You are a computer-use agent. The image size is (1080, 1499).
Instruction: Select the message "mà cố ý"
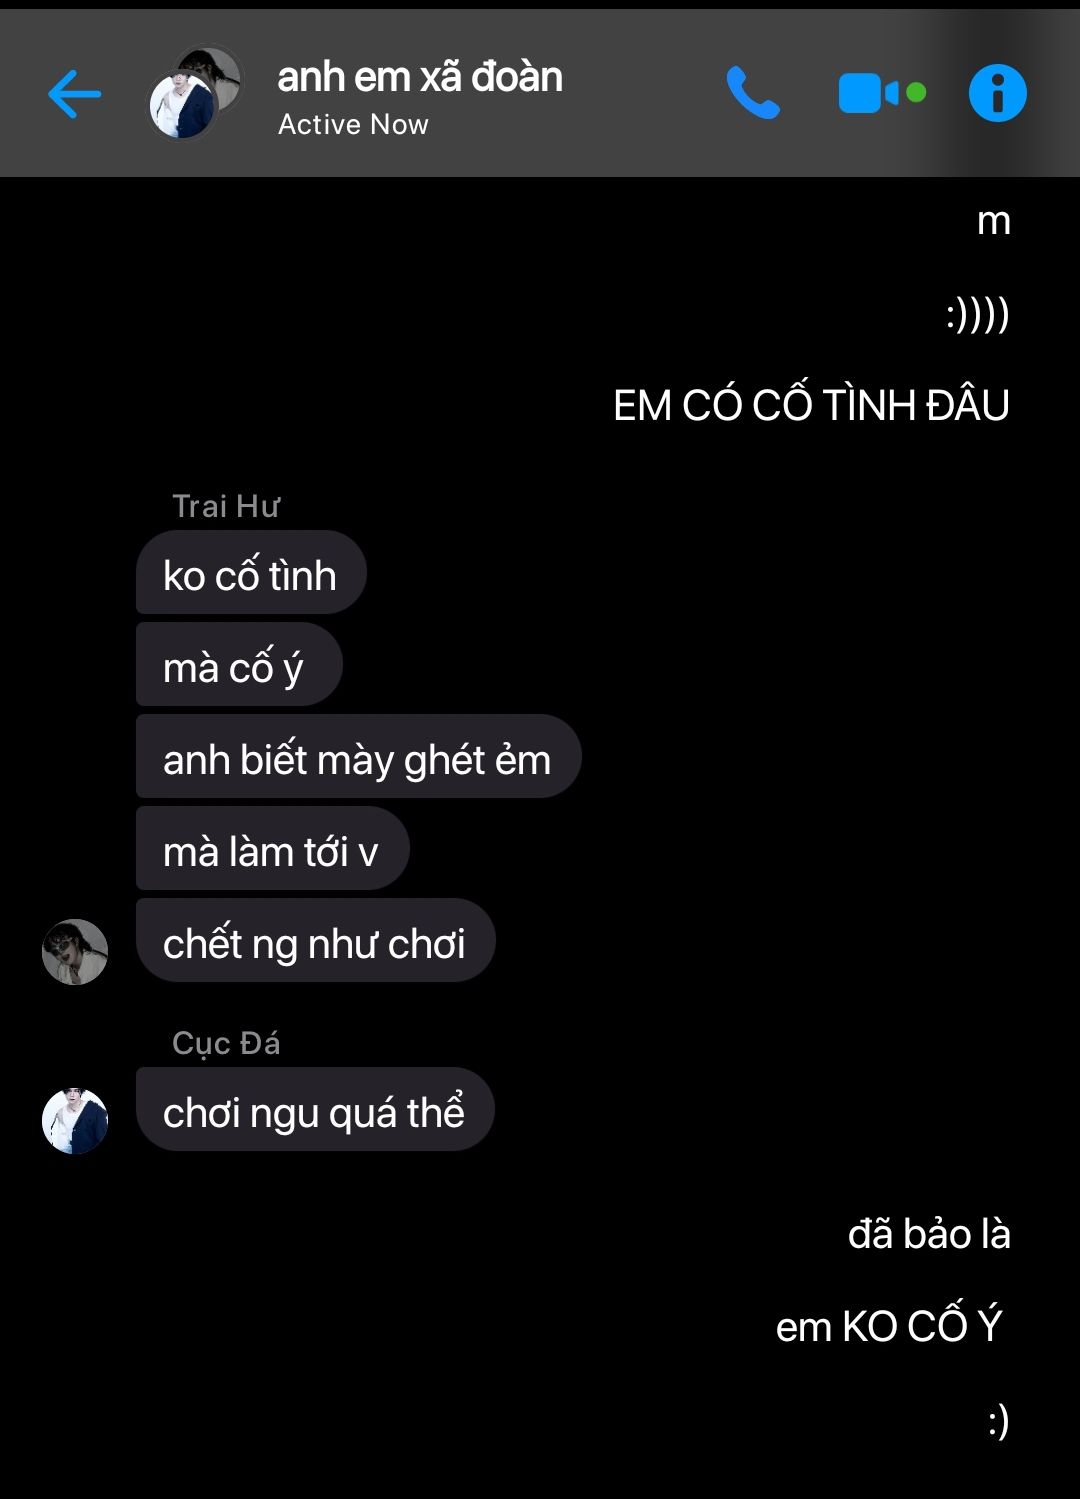click(x=239, y=665)
